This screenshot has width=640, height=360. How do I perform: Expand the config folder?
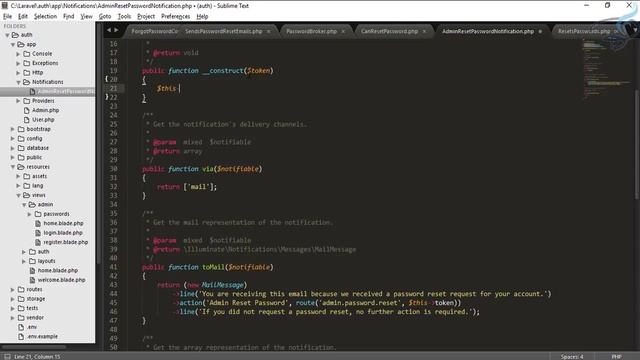[x=13, y=139]
